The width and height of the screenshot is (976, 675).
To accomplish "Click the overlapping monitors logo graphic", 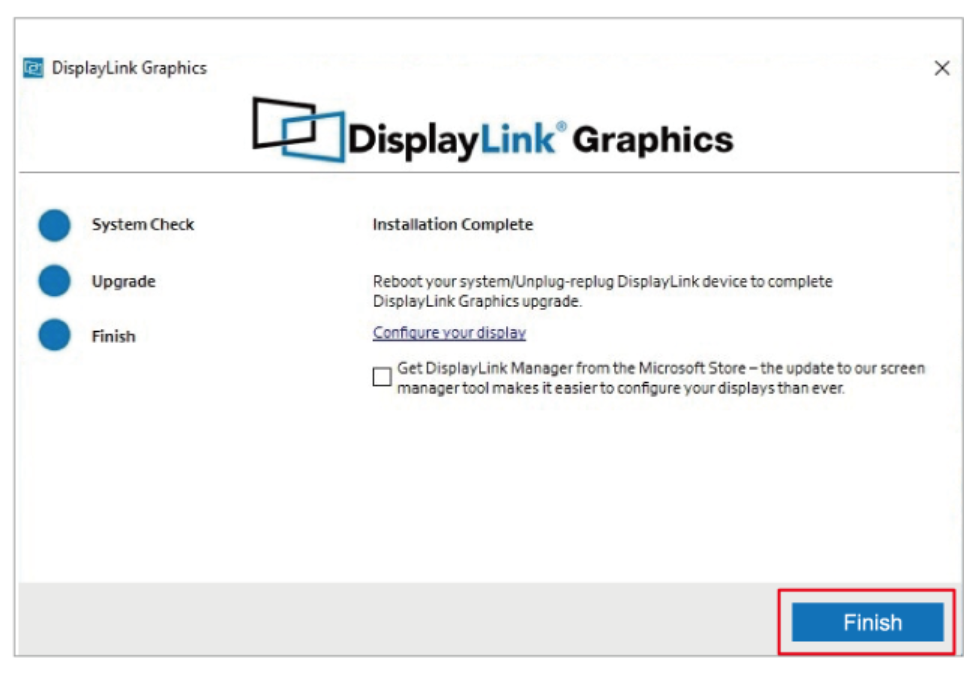I will pyautogui.click(x=297, y=128).
